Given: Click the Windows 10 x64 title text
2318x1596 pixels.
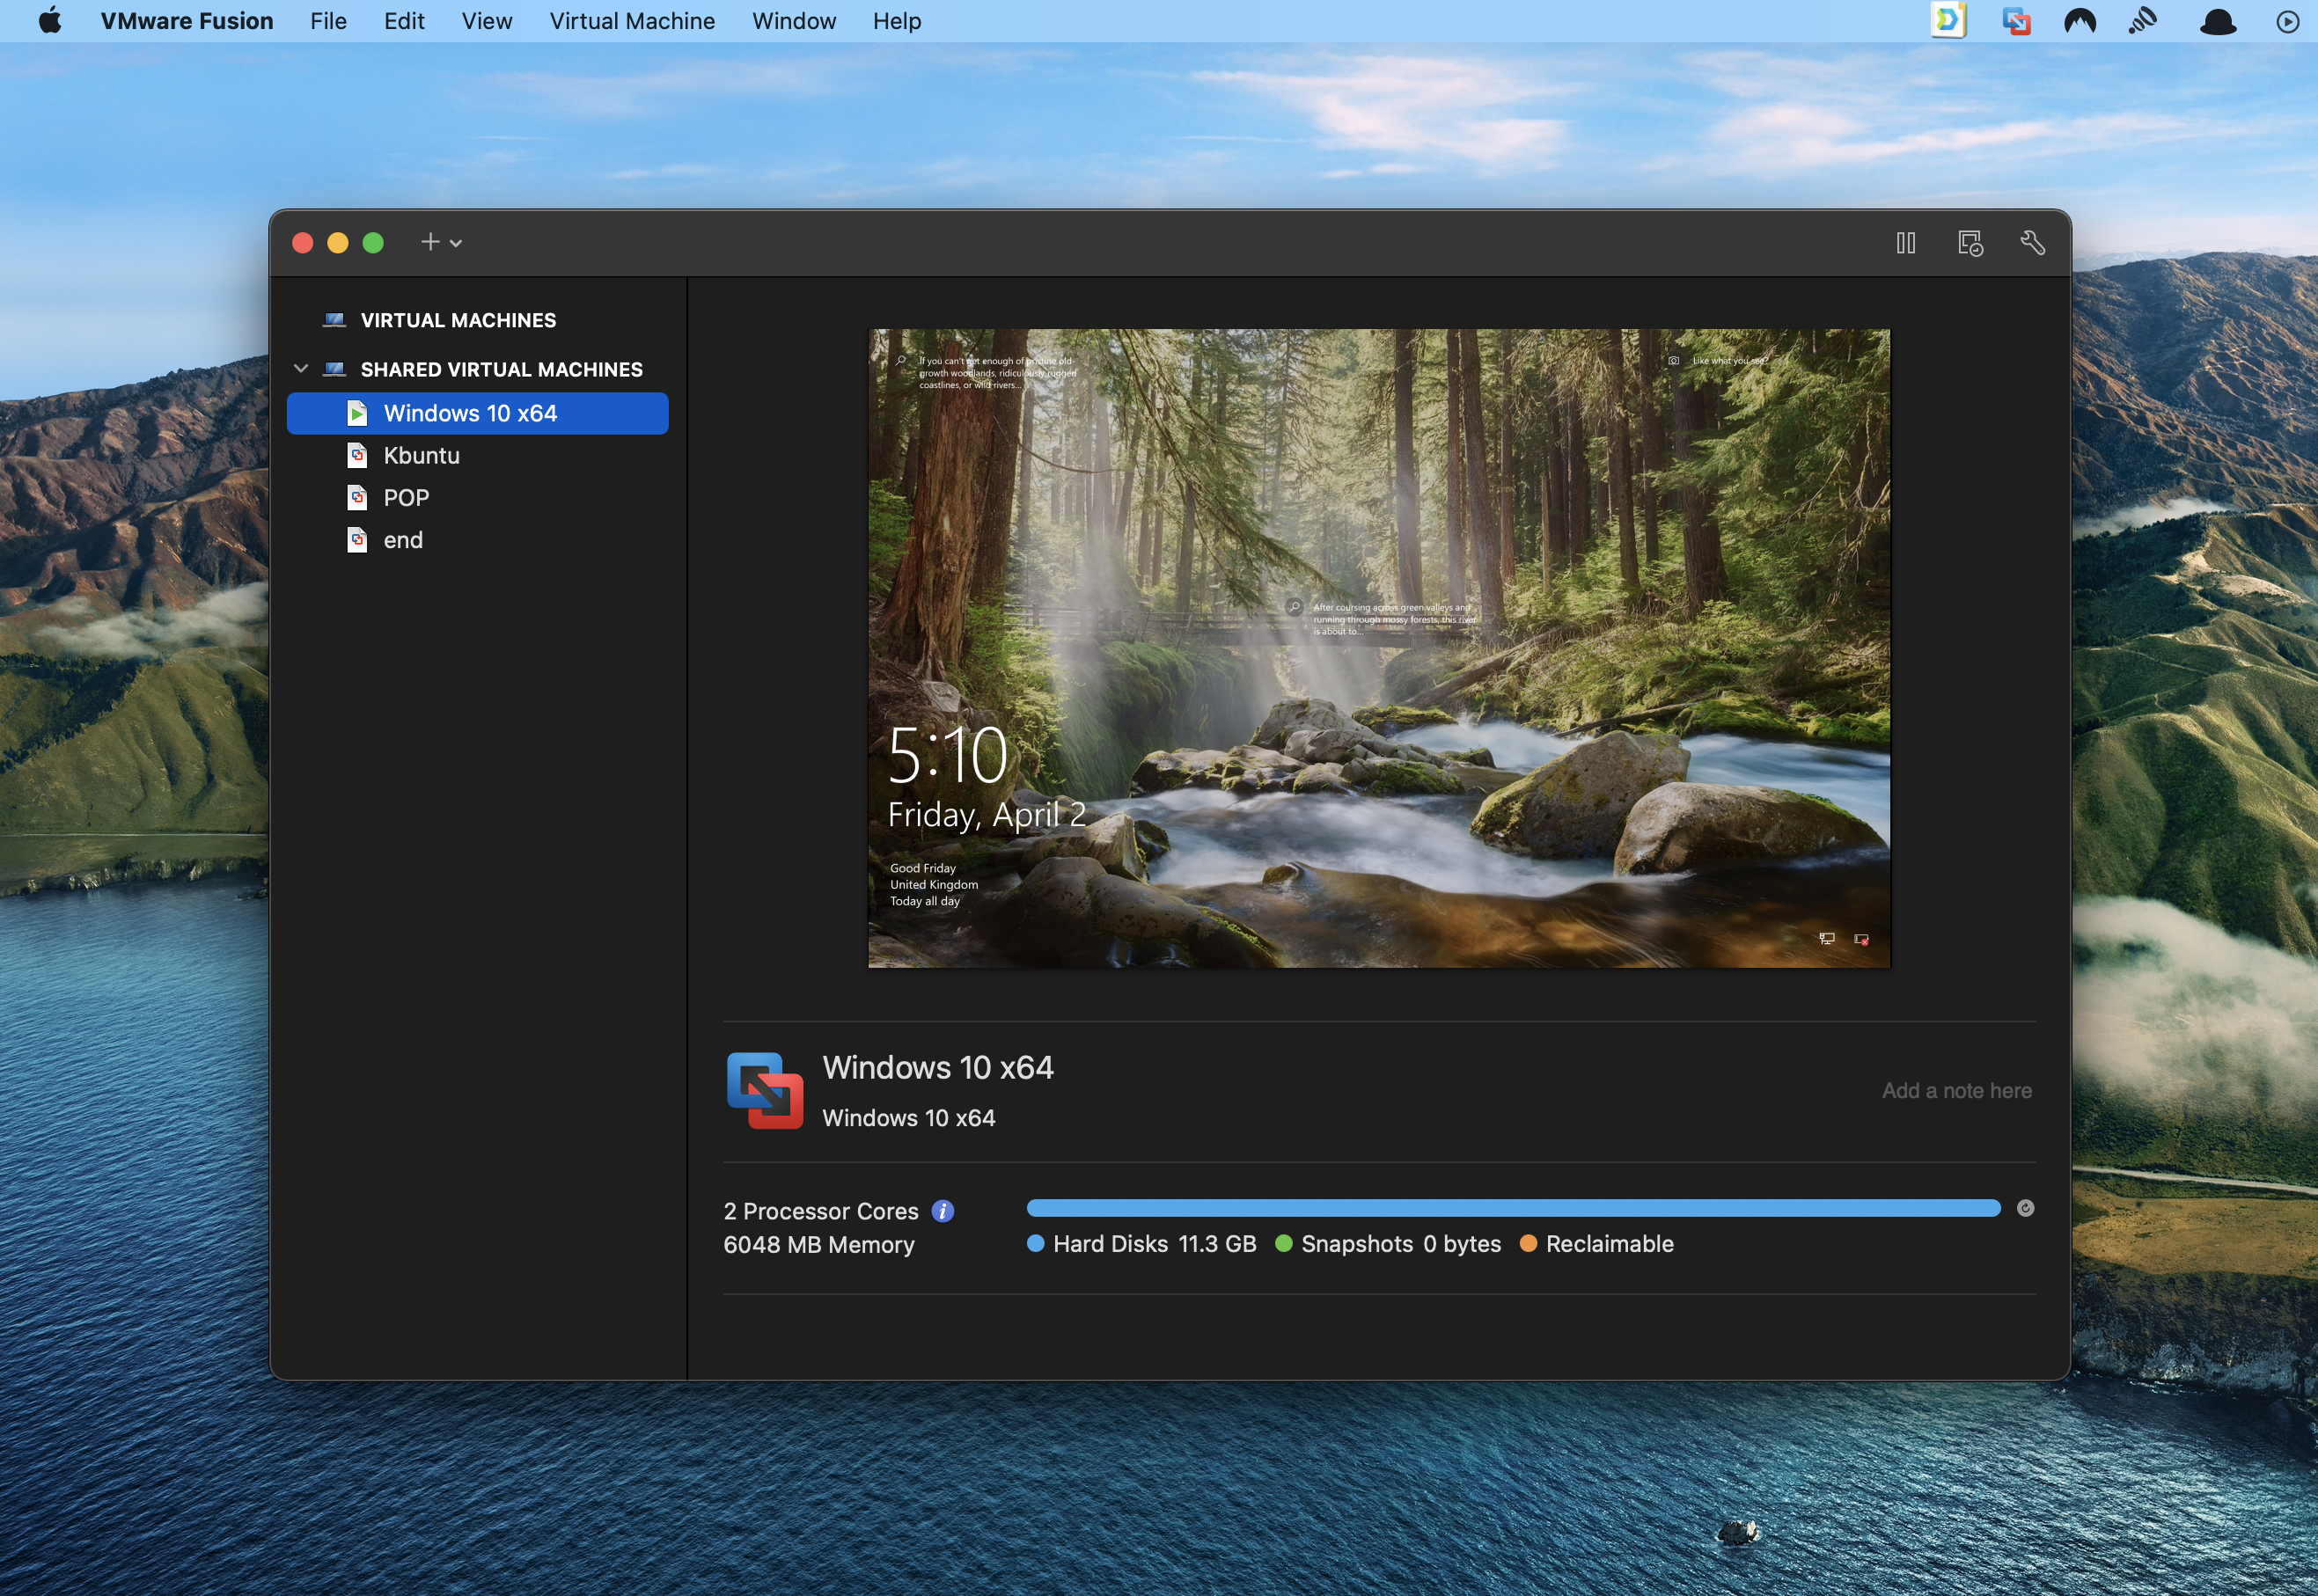Looking at the screenshot, I should 938,1067.
